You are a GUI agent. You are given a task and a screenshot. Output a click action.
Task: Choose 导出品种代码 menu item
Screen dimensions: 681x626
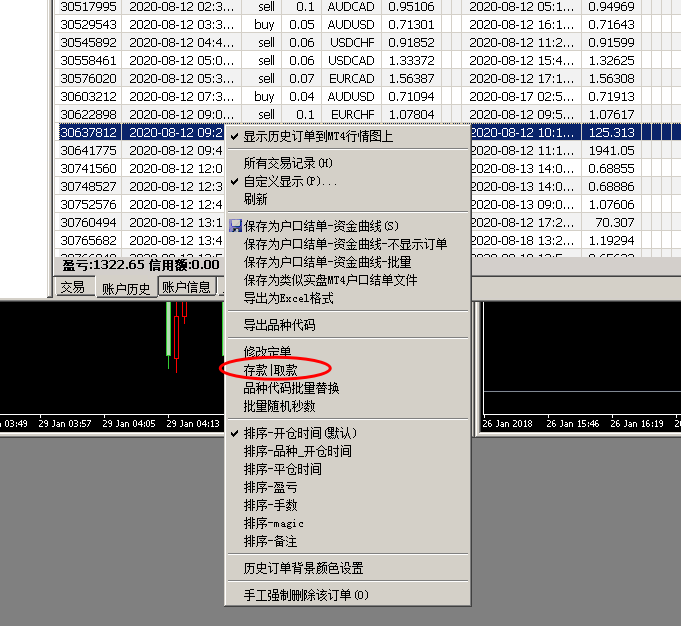point(279,325)
